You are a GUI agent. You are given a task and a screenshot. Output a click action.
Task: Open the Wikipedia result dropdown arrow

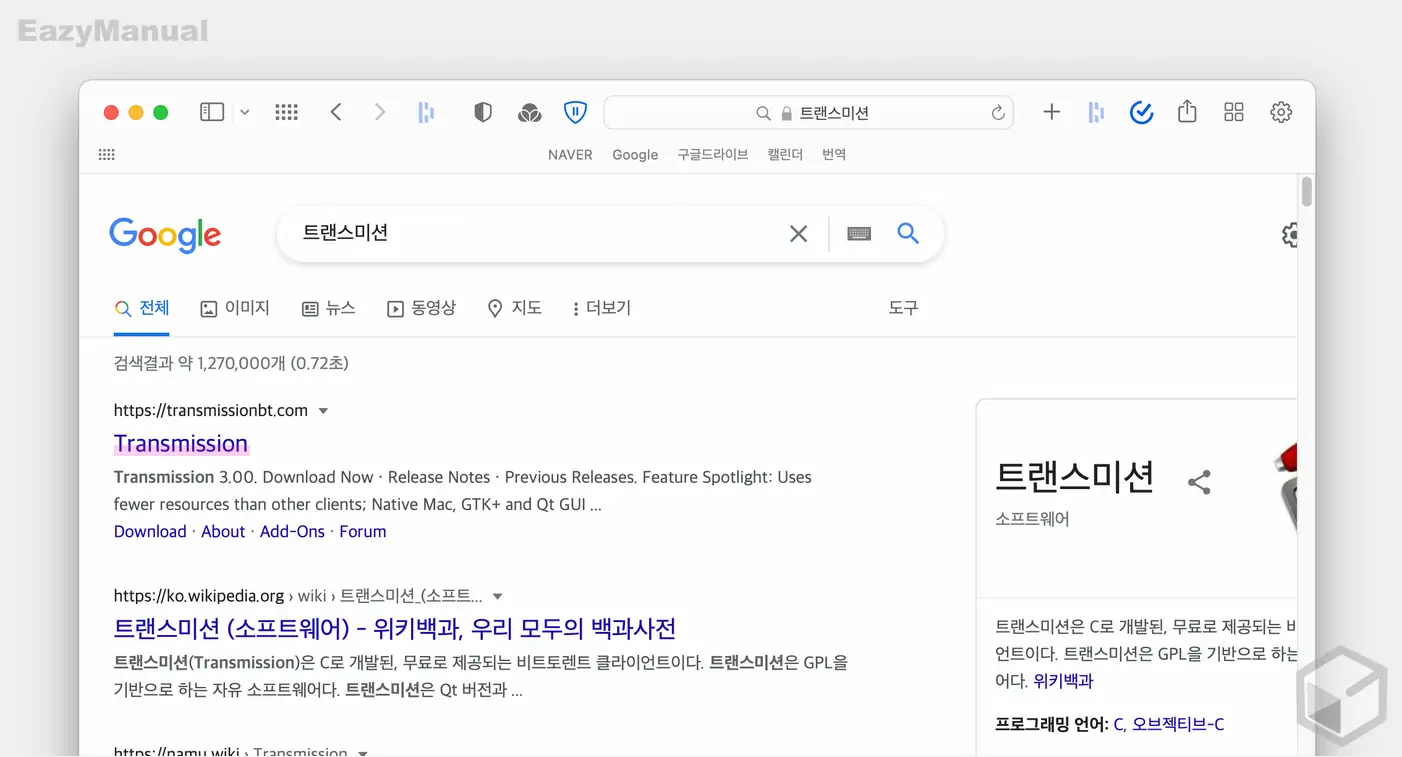click(497, 595)
